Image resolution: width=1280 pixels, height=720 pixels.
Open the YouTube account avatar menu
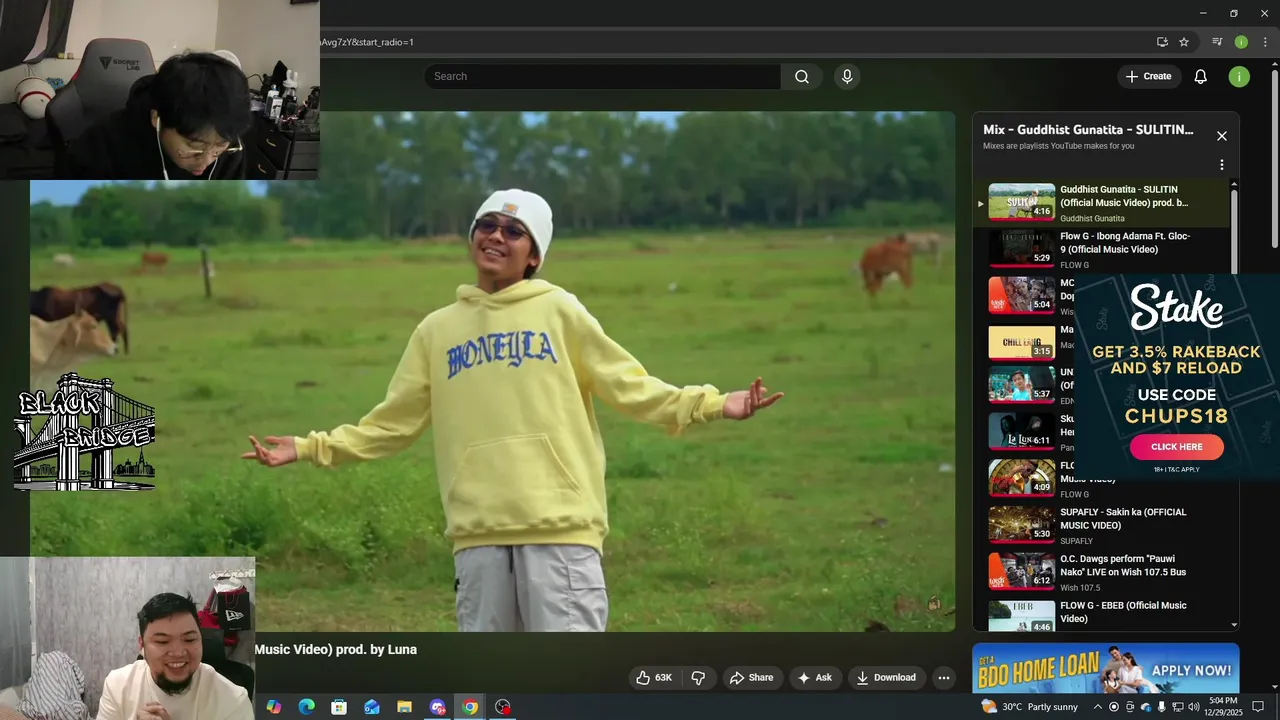pos(1239,77)
